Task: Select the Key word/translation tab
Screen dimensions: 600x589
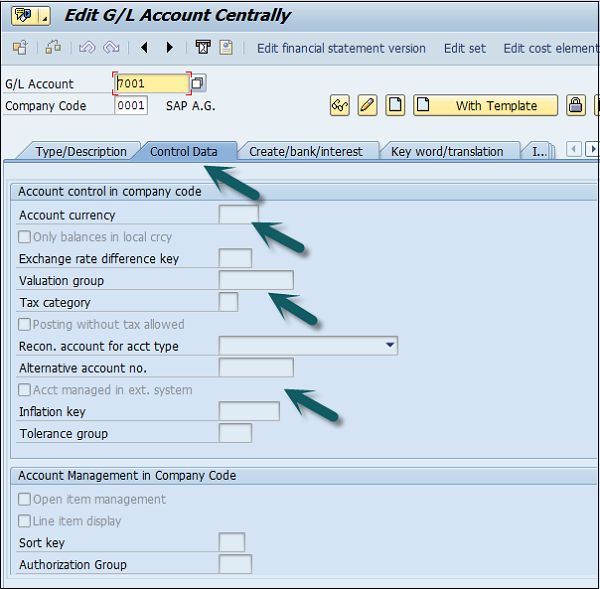Action: tap(447, 152)
